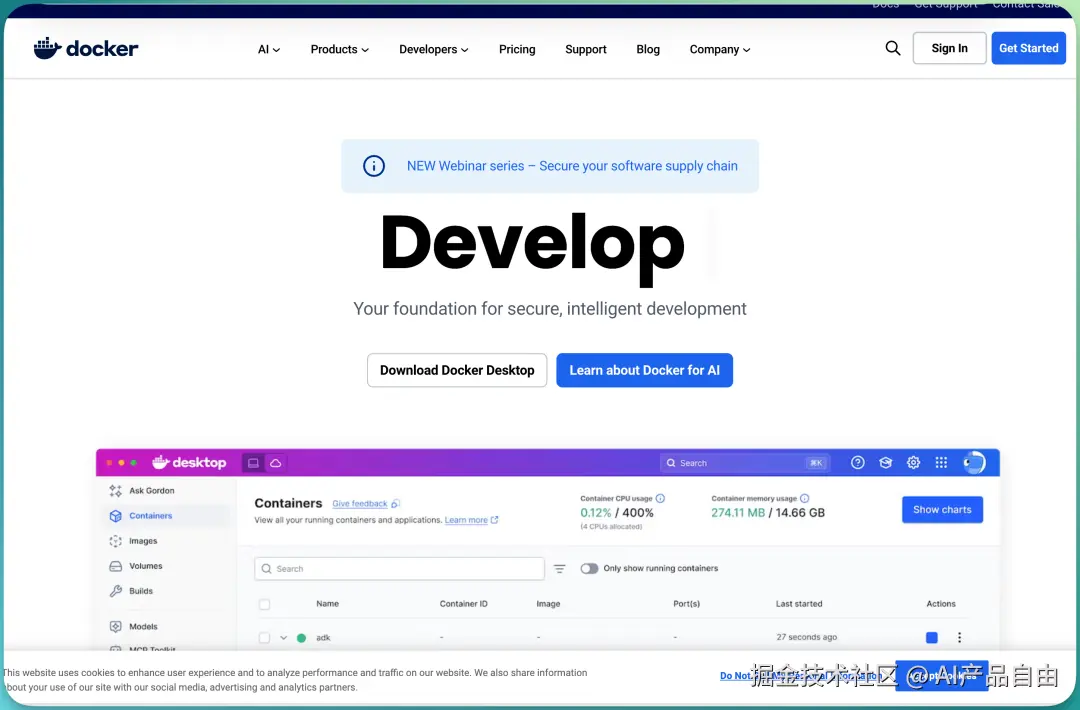Check the adk container checkbox
The height and width of the screenshot is (710, 1080).
(264, 638)
